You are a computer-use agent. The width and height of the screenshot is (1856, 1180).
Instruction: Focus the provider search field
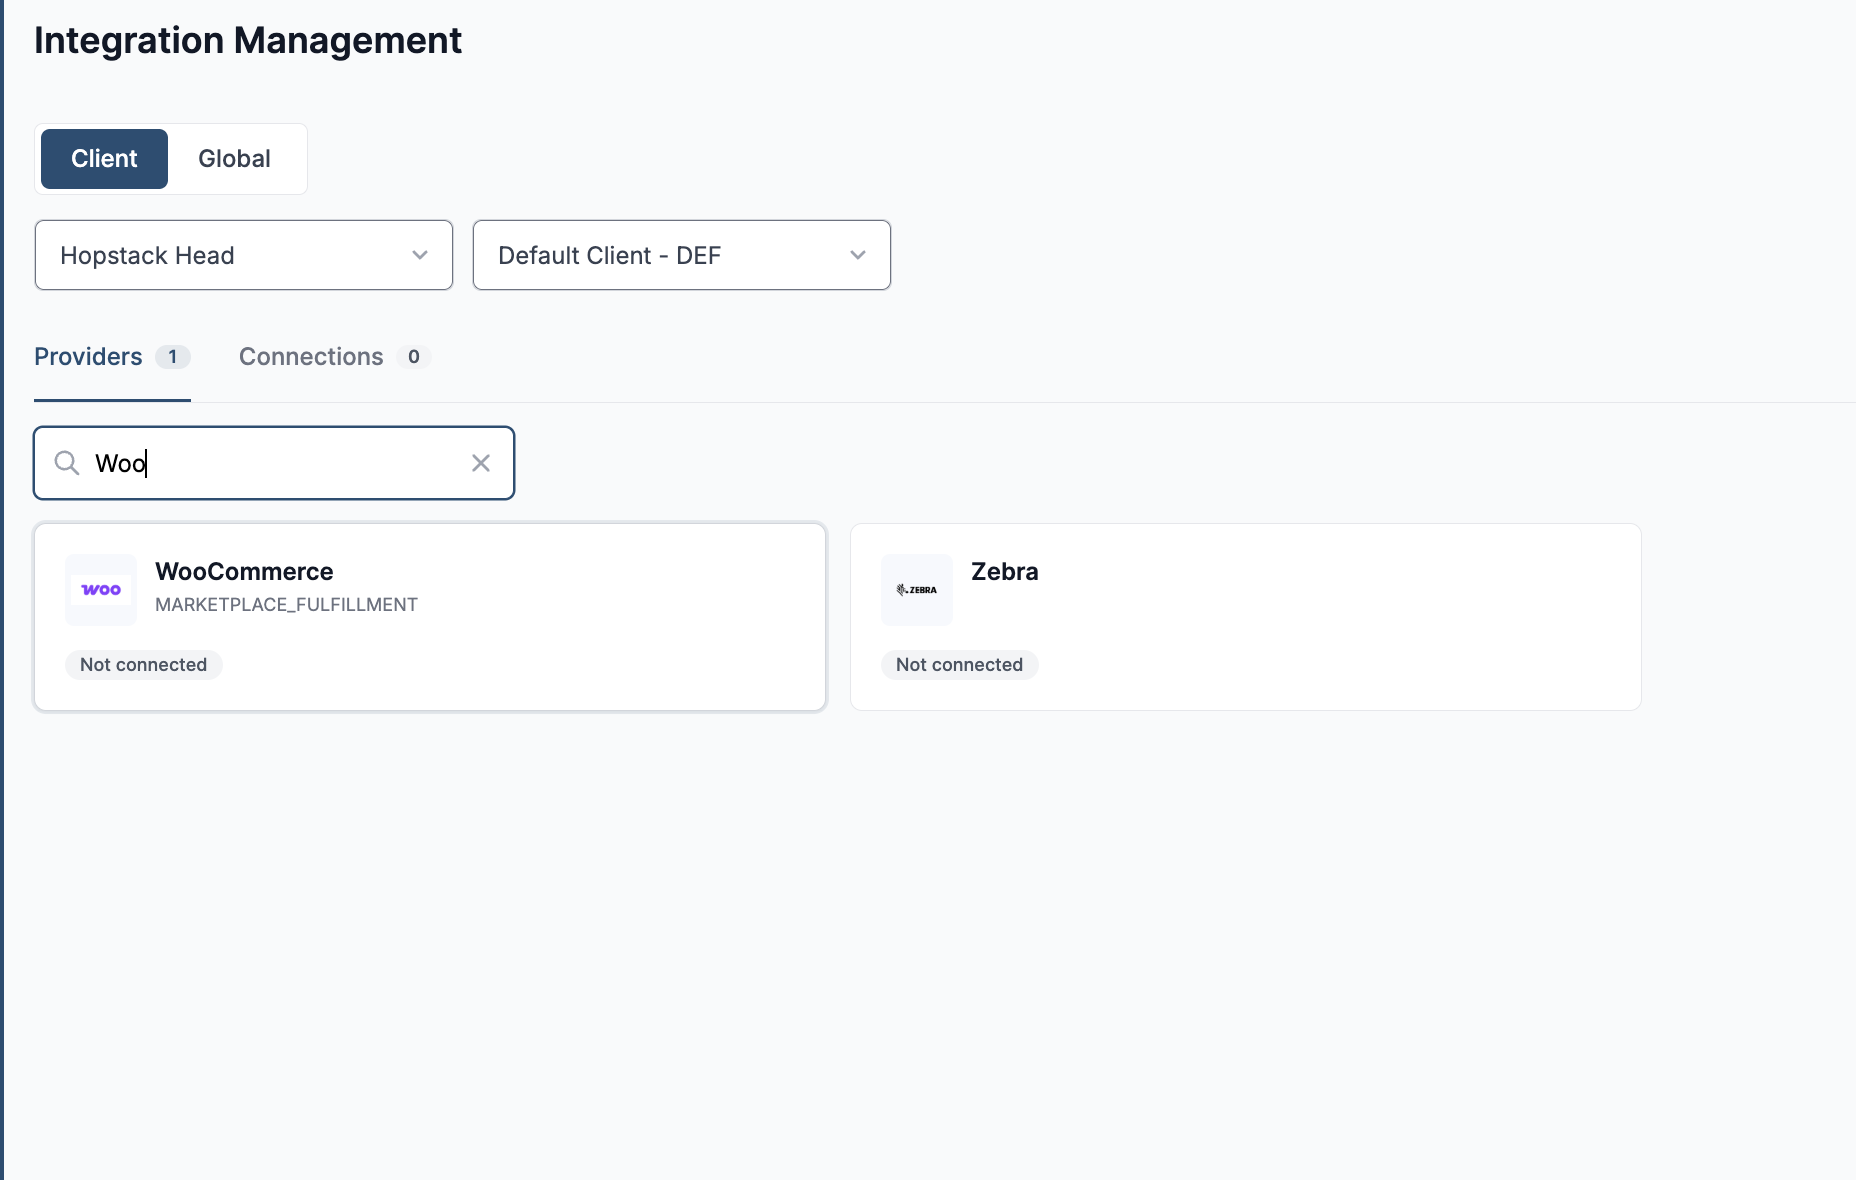274,463
